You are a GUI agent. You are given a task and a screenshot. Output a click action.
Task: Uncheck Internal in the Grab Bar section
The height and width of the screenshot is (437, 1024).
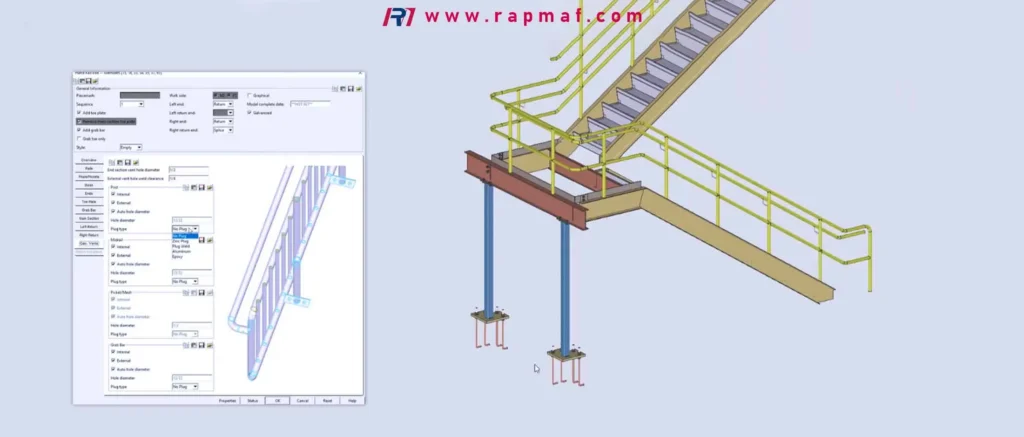113,351
